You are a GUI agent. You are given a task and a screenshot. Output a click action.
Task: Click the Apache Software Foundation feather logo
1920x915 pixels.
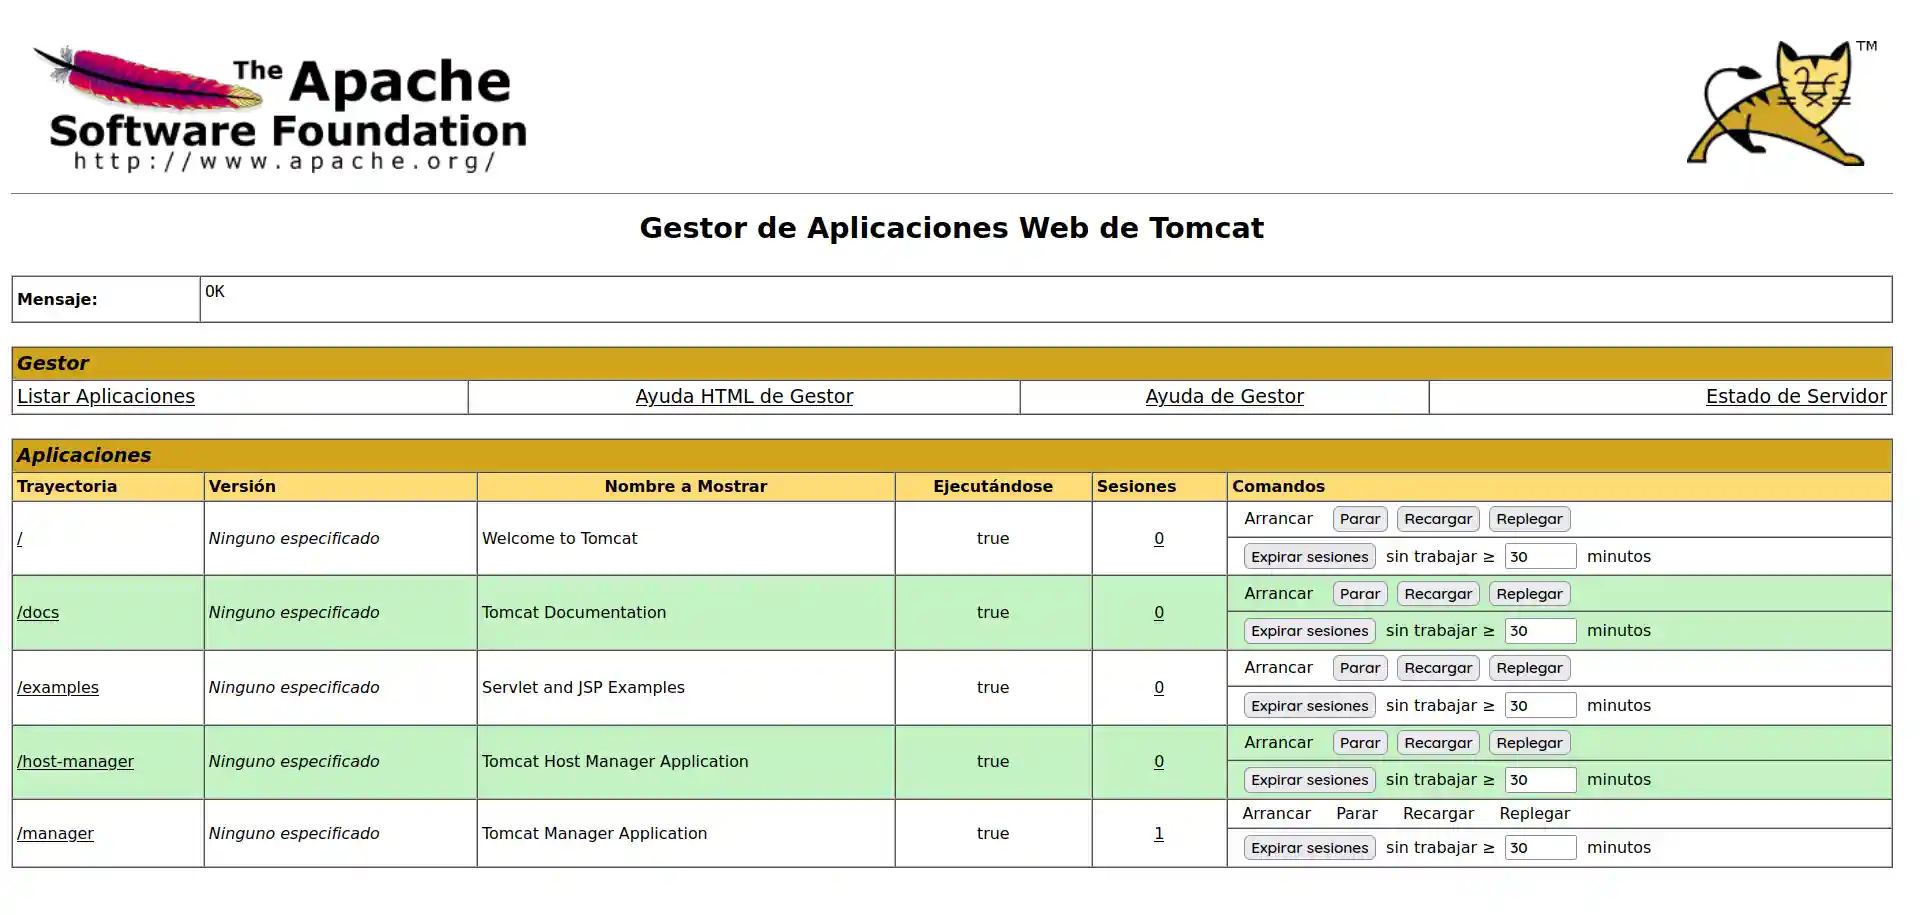(280, 108)
